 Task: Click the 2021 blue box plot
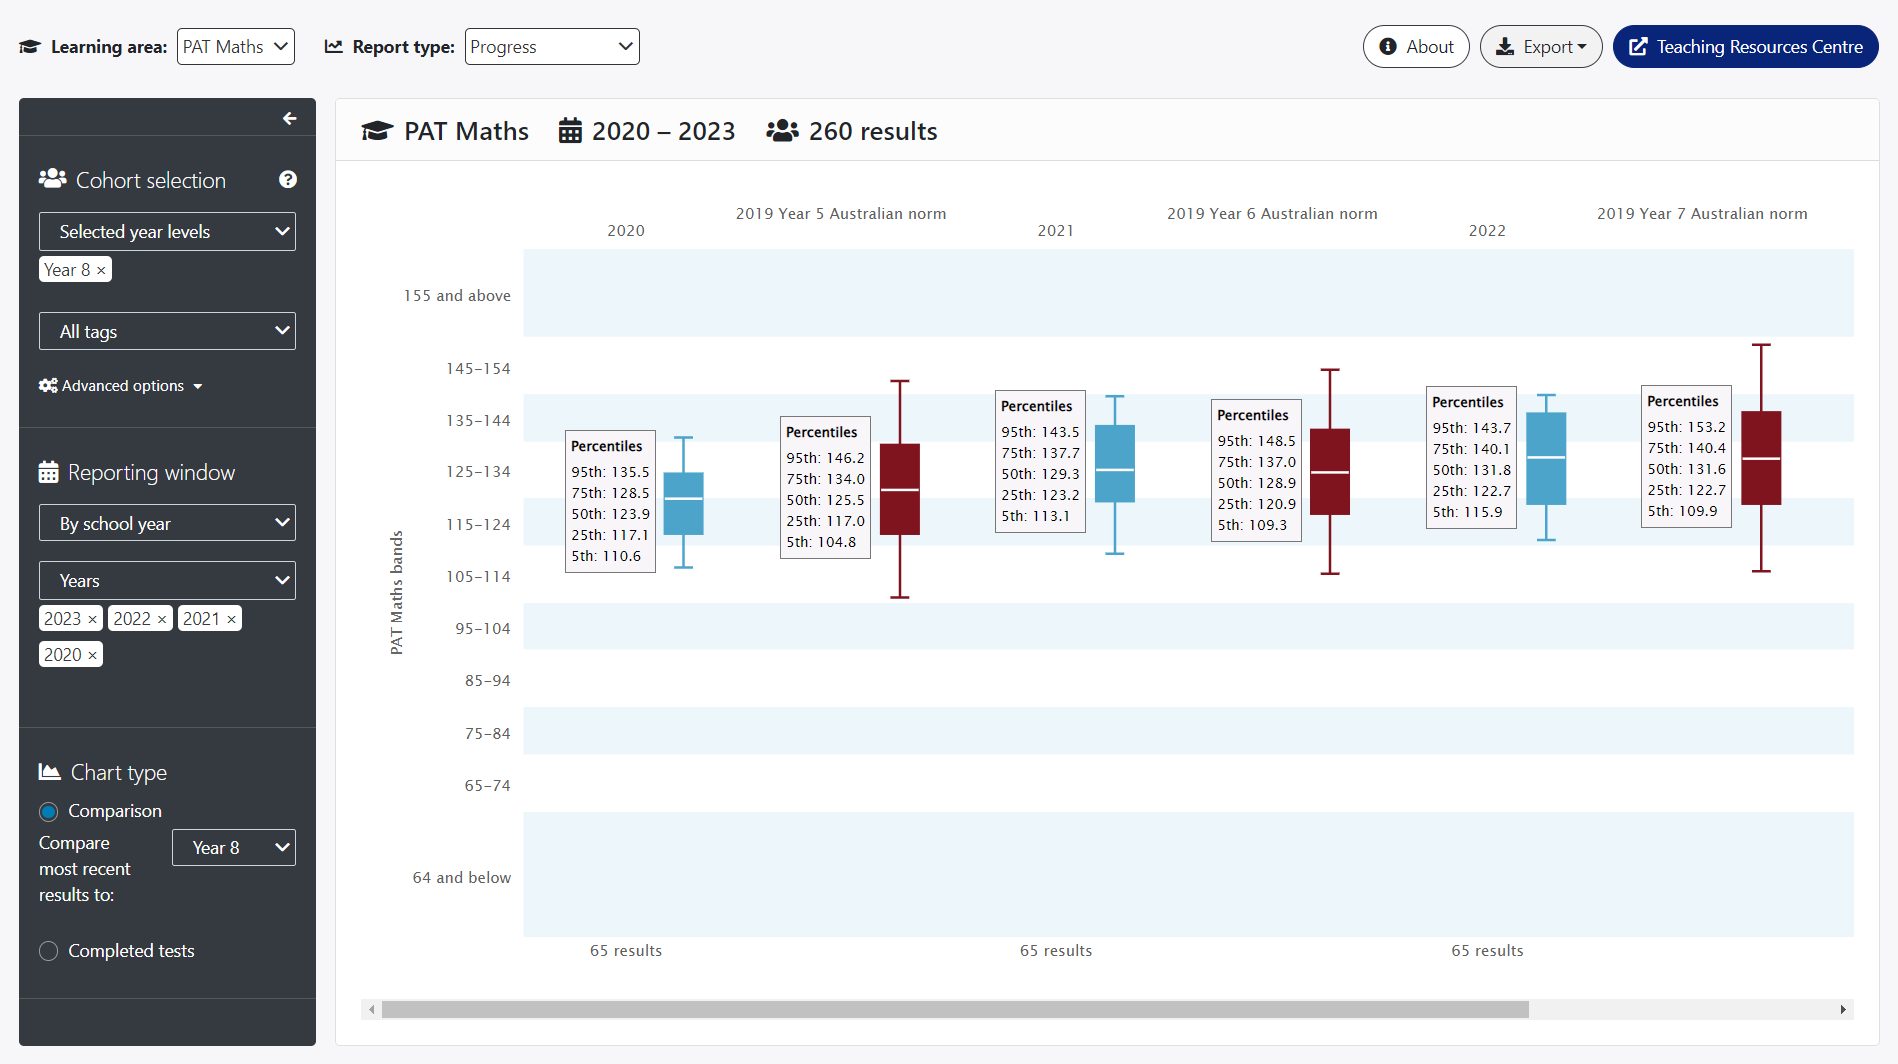(1114, 464)
